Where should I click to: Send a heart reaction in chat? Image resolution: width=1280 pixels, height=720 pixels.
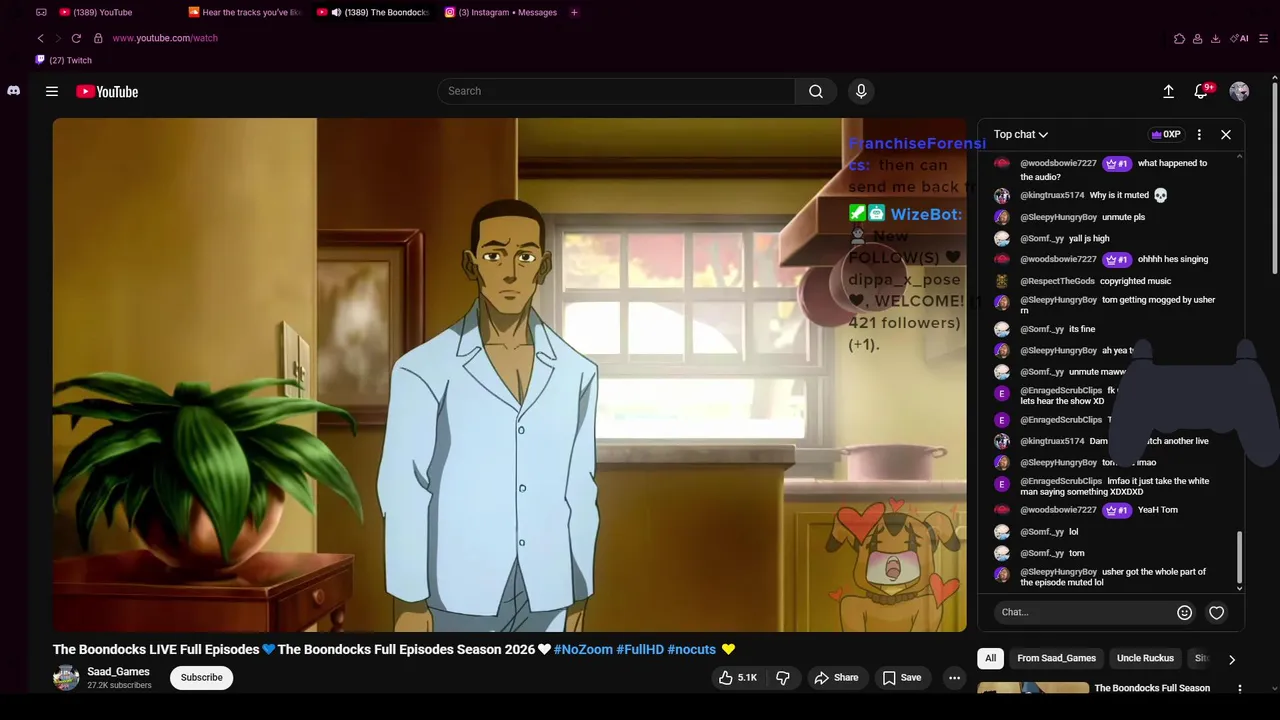pyautogui.click(x=1216, y=612)
